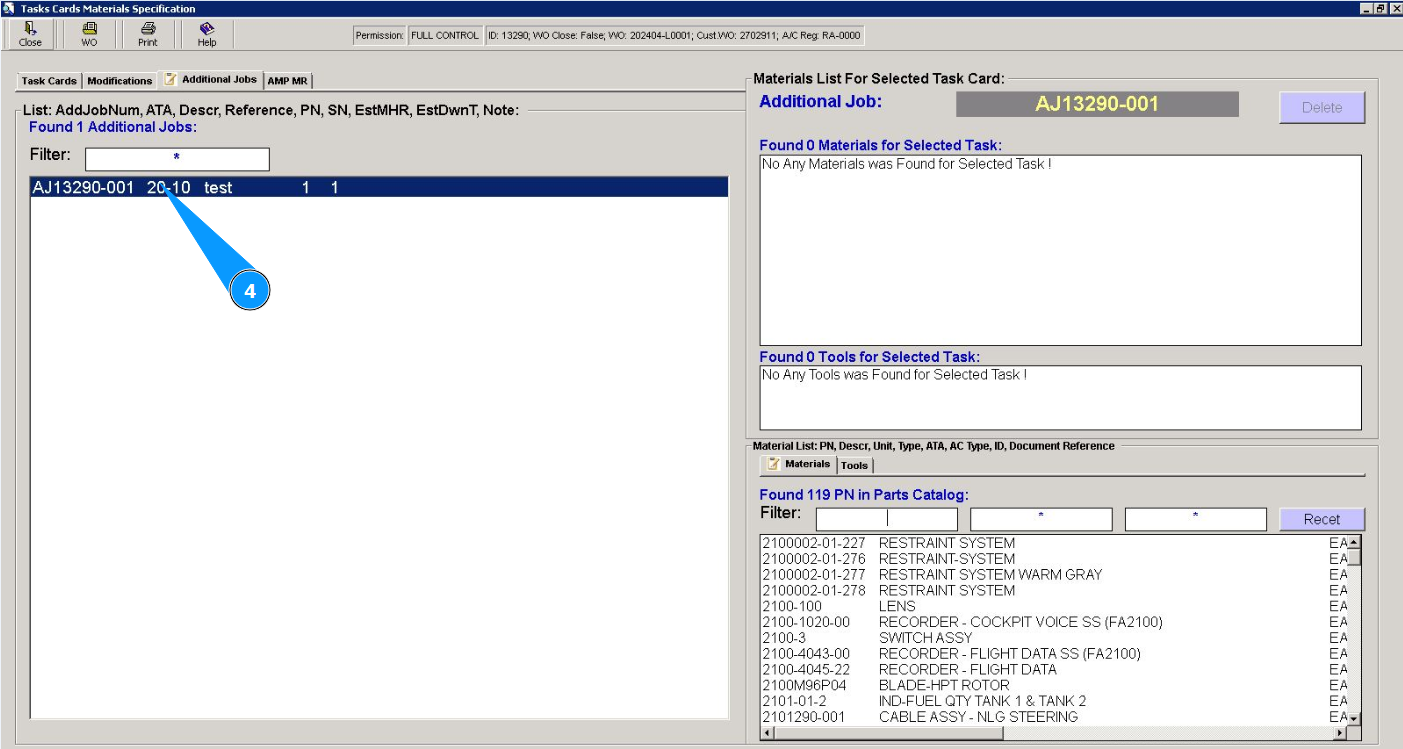Click the parts list scroll left arrow
This screenshot has width=1403, height=749.
pos(767,733)
